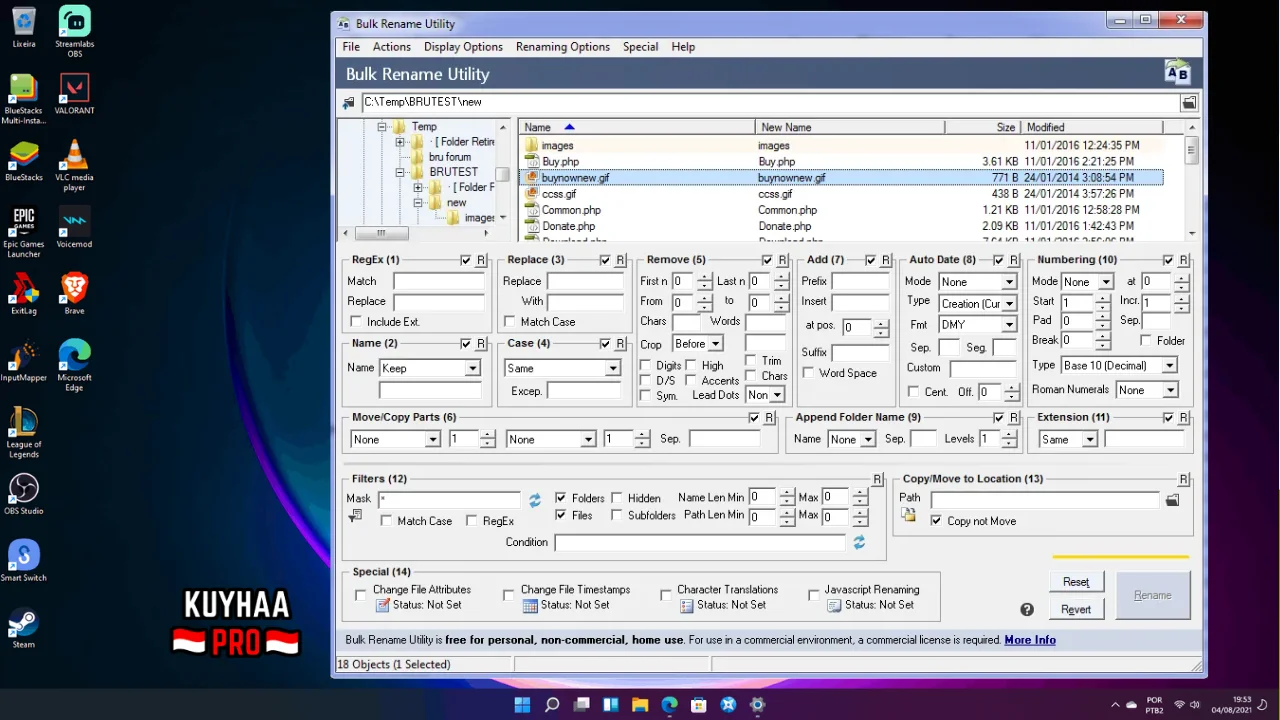
Task: Open Steam desktop icon
Action: (x=24, y=628)
